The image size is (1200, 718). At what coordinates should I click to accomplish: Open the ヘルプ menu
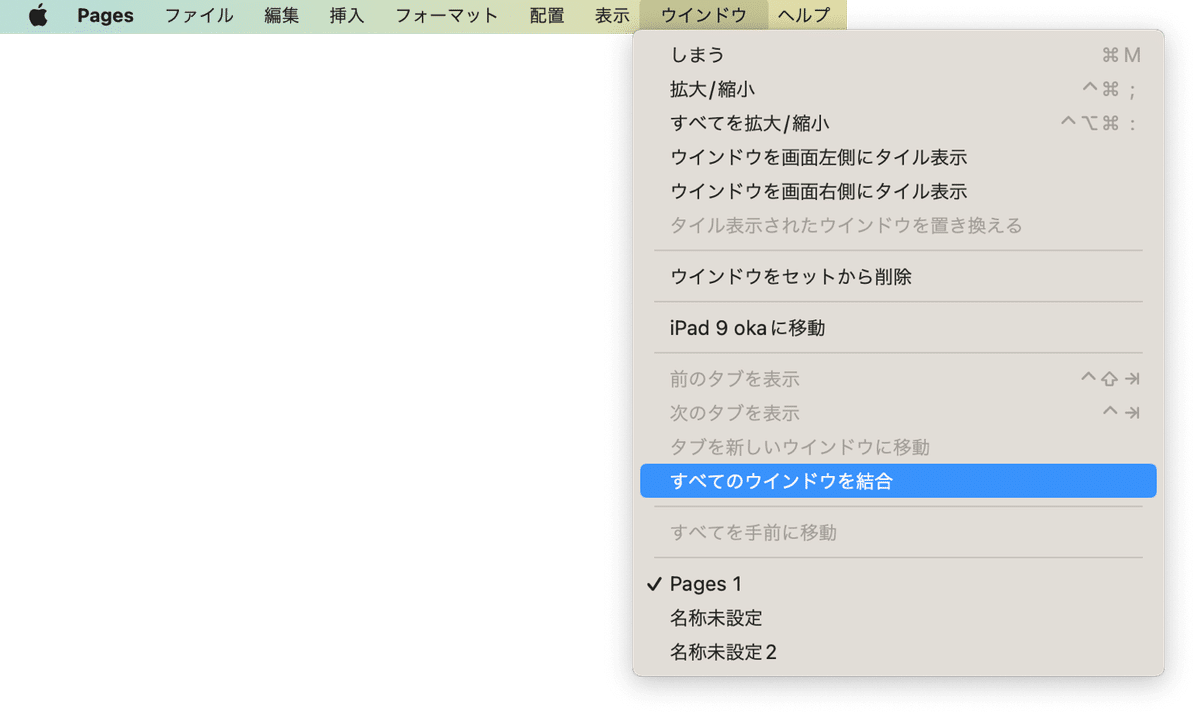tap(804, 16)
